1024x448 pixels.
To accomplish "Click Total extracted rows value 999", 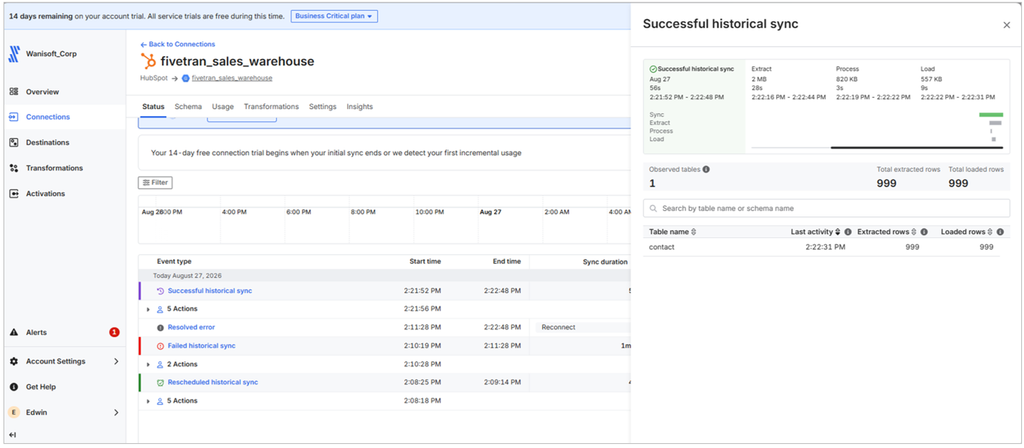I will 886,184.
